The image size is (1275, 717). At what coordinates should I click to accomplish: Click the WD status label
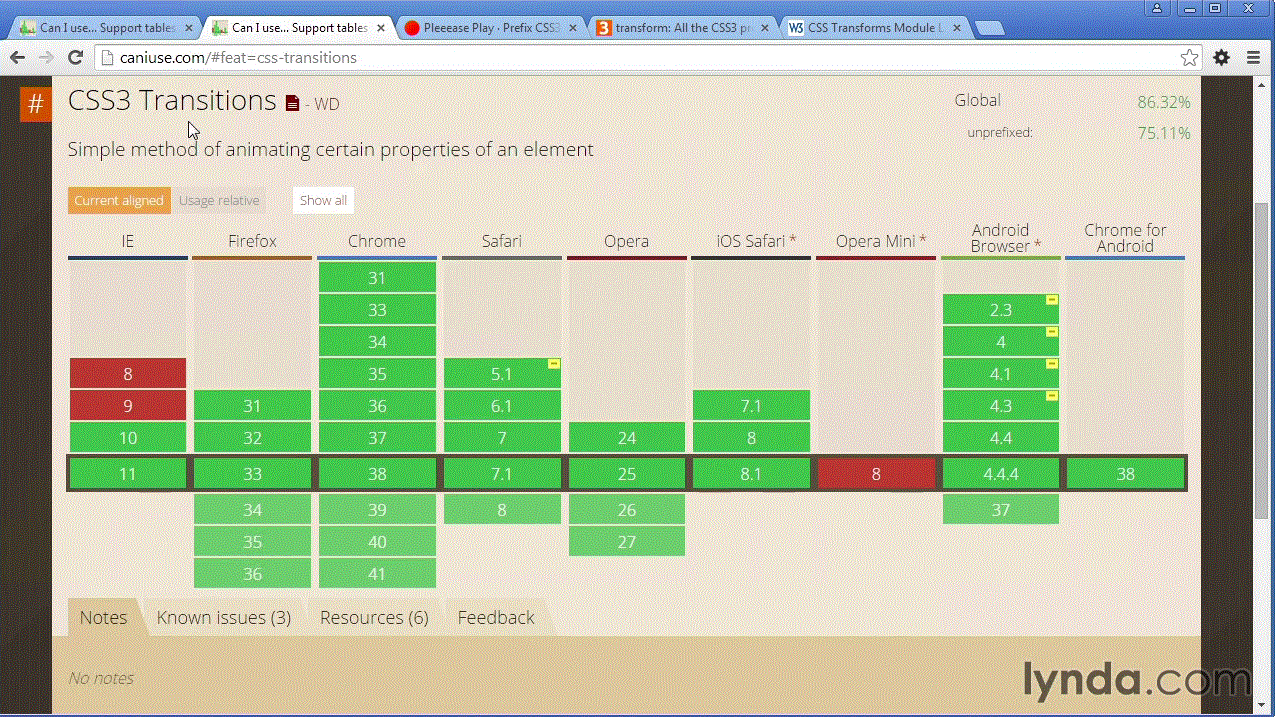[327, 104]
